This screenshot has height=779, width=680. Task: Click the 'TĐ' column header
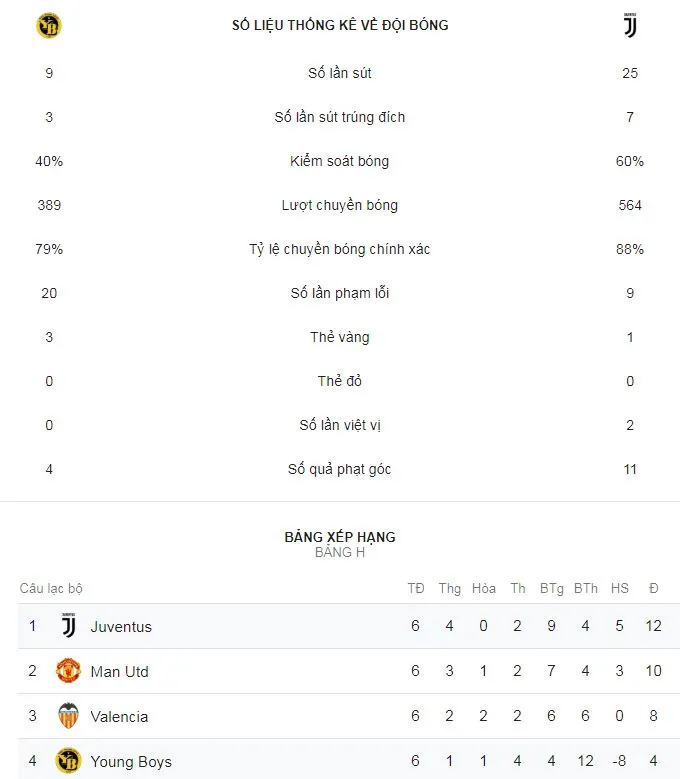click(416, 588)
